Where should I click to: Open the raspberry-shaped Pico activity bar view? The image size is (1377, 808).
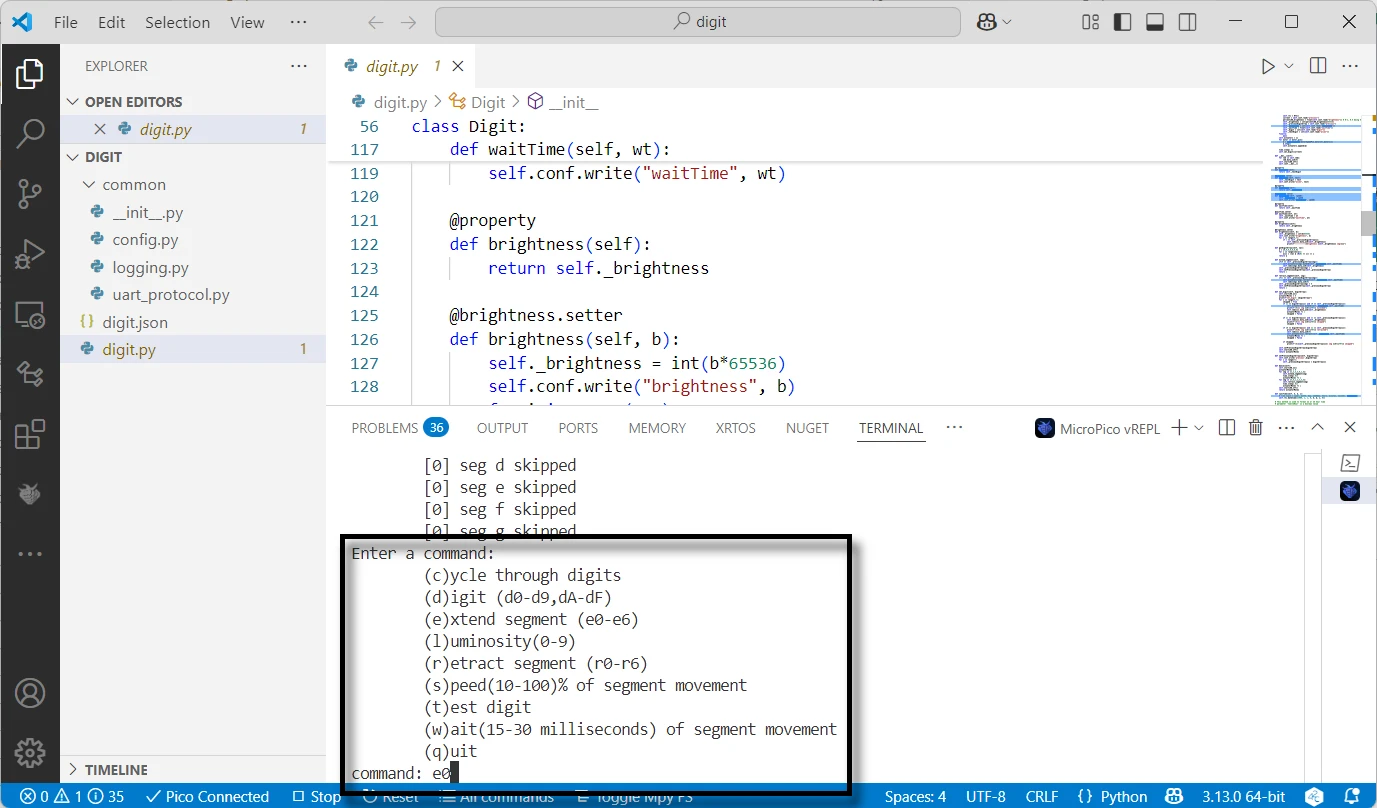pos(30,493)
